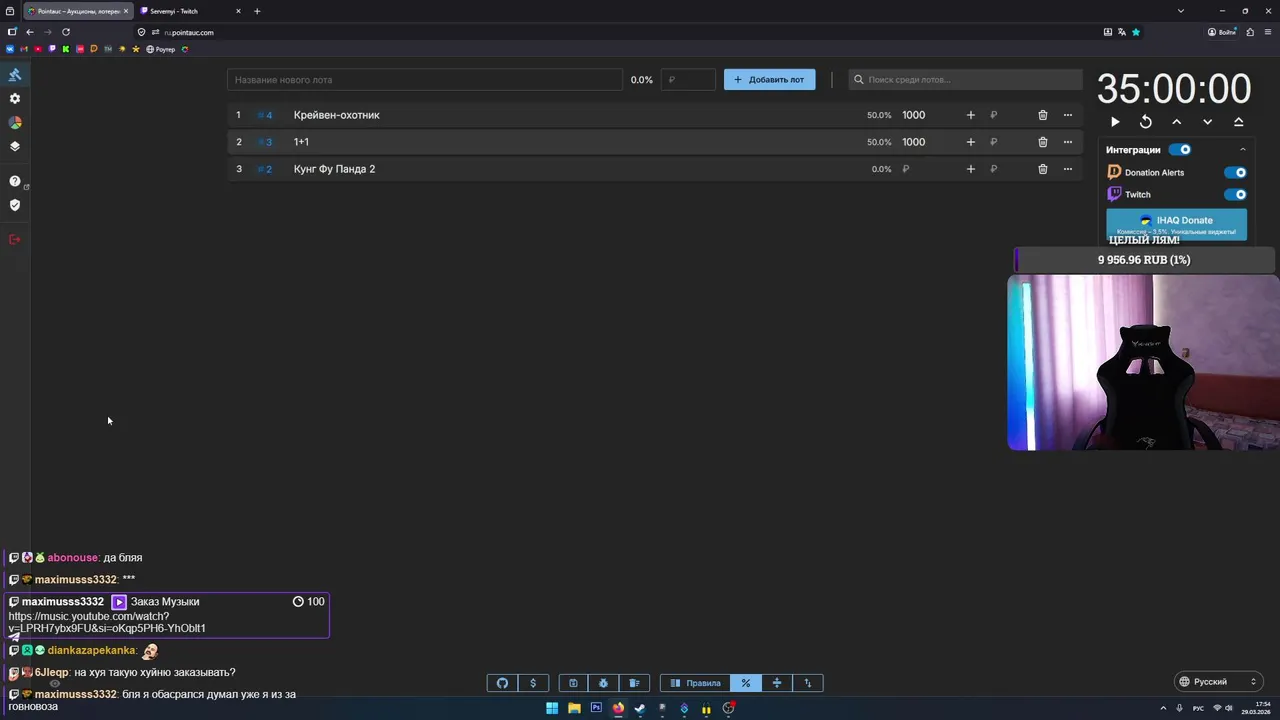1280x720 pixels.
Task: Click the Добавить лот button
Action: 769,79
